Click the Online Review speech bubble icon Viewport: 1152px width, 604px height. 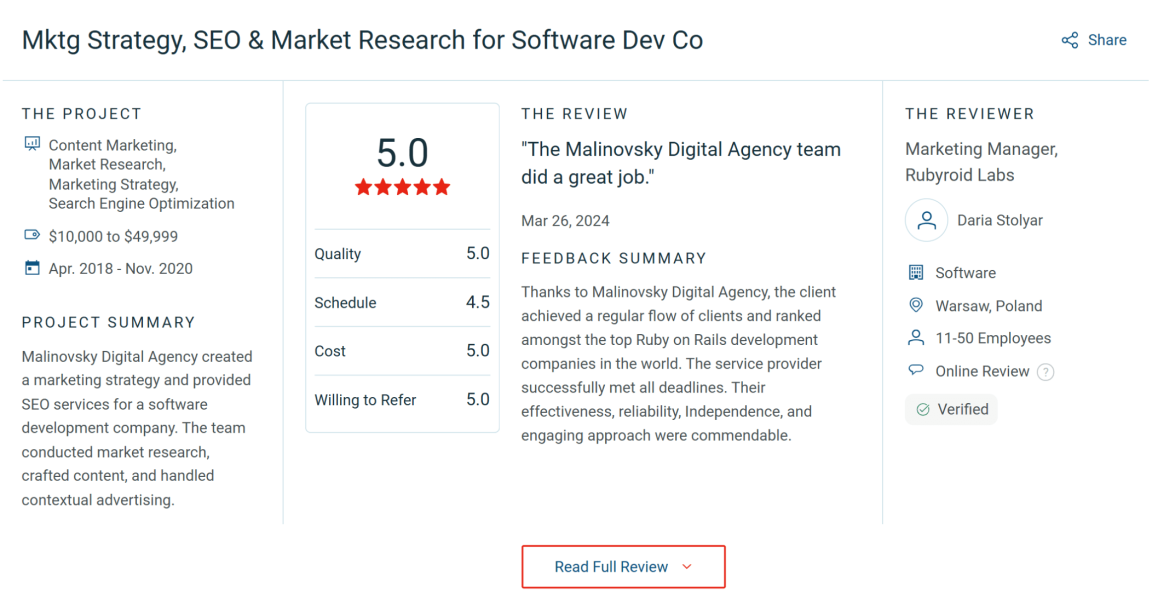tap(915, 371)
